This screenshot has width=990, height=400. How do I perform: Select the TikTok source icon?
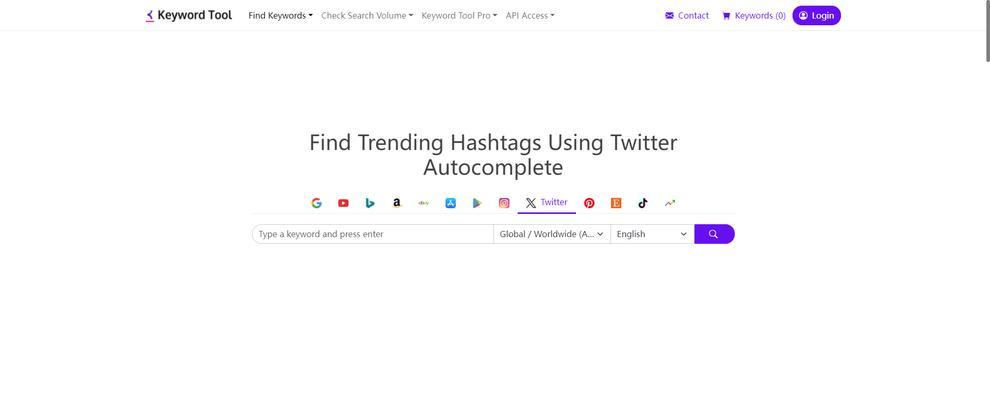click(x=643, y=203)
